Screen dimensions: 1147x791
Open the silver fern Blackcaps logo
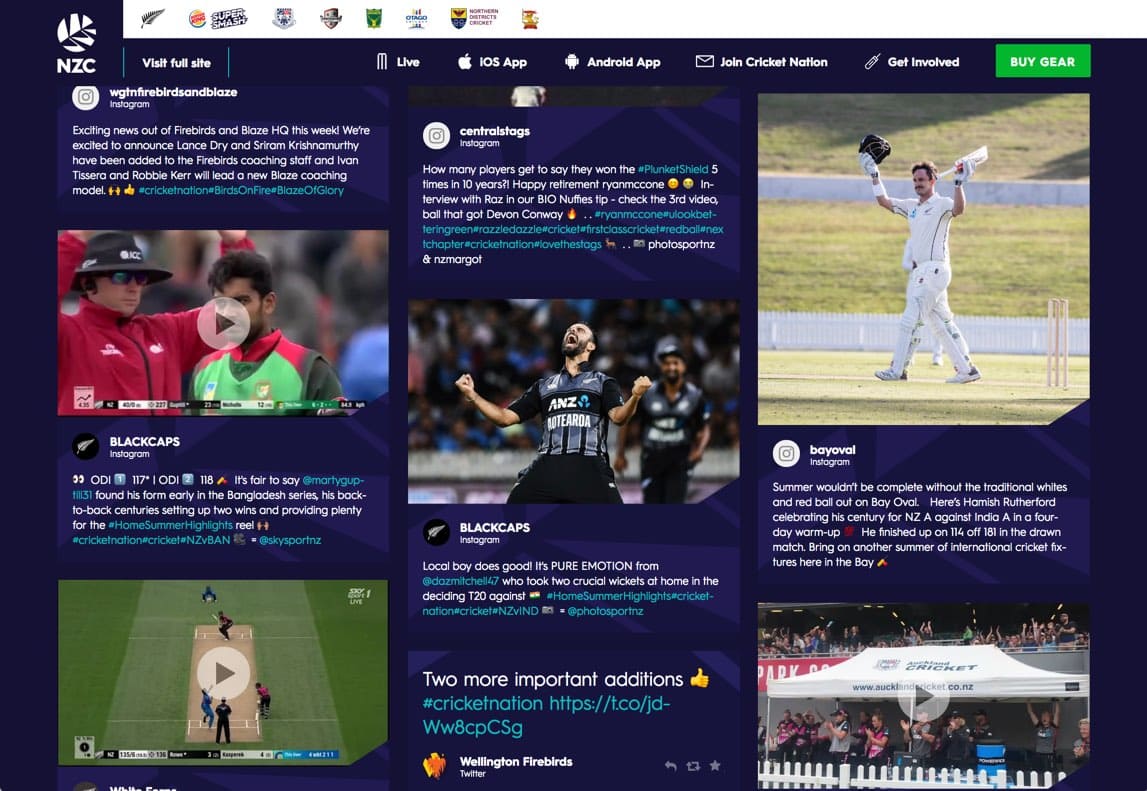[152, 18]
